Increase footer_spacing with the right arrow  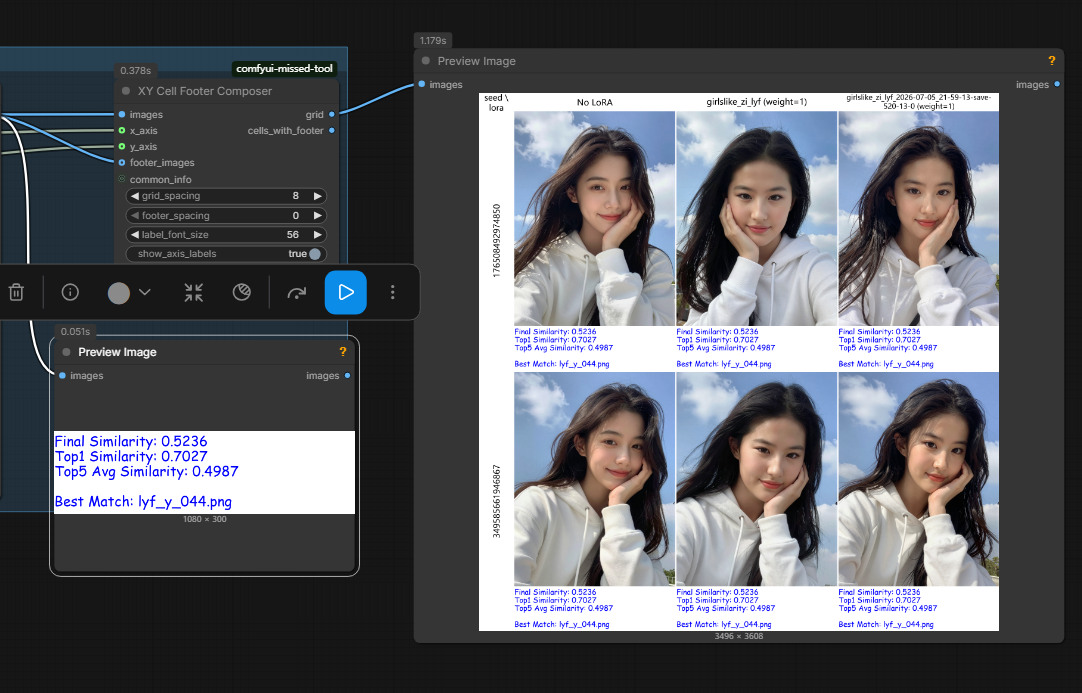pos(317,215)
